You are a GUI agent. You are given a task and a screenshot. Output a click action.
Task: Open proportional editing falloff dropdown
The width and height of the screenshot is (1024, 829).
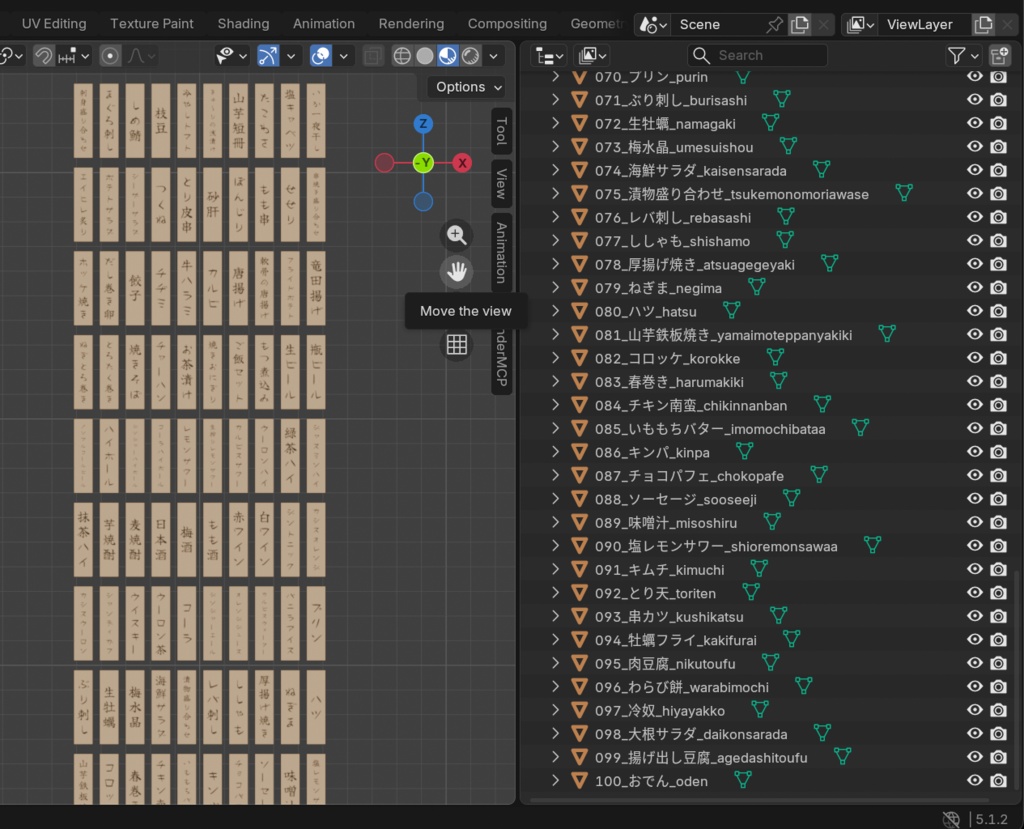coord(140,56)
